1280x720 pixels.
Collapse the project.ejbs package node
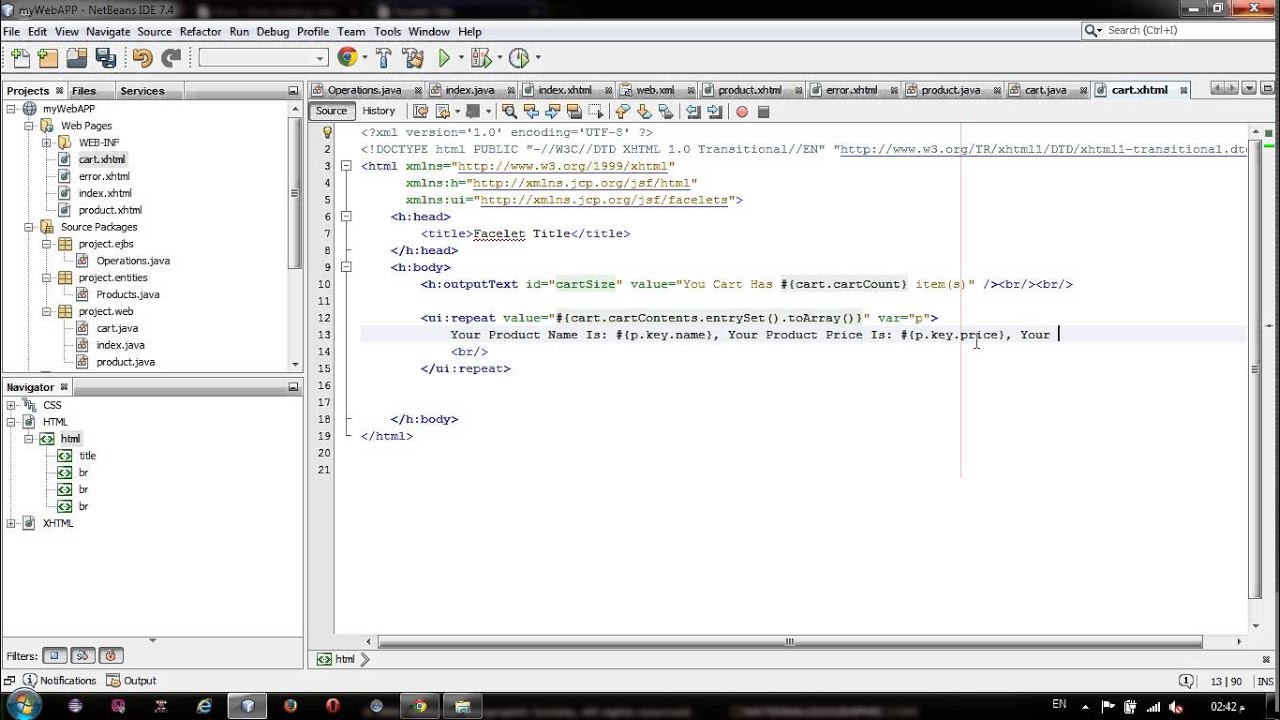coord(47,244)
